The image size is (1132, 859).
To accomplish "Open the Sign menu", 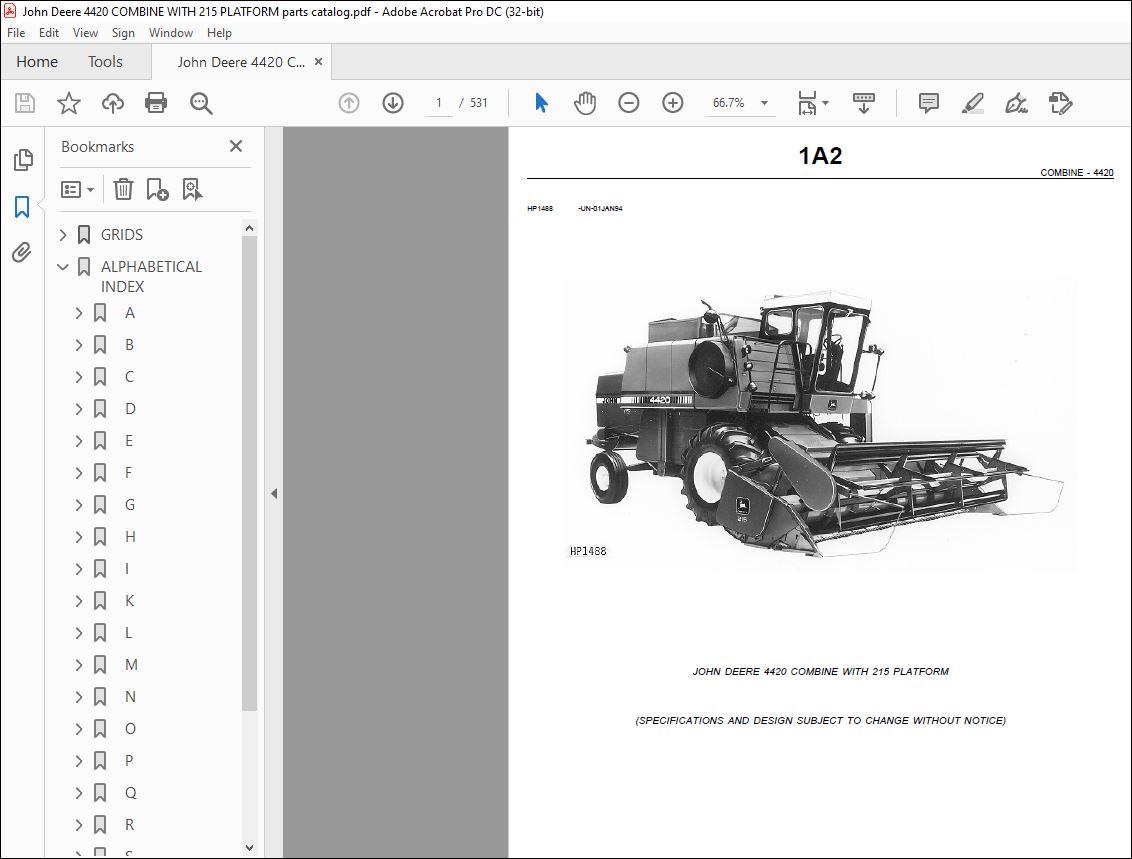I will 123,32.
